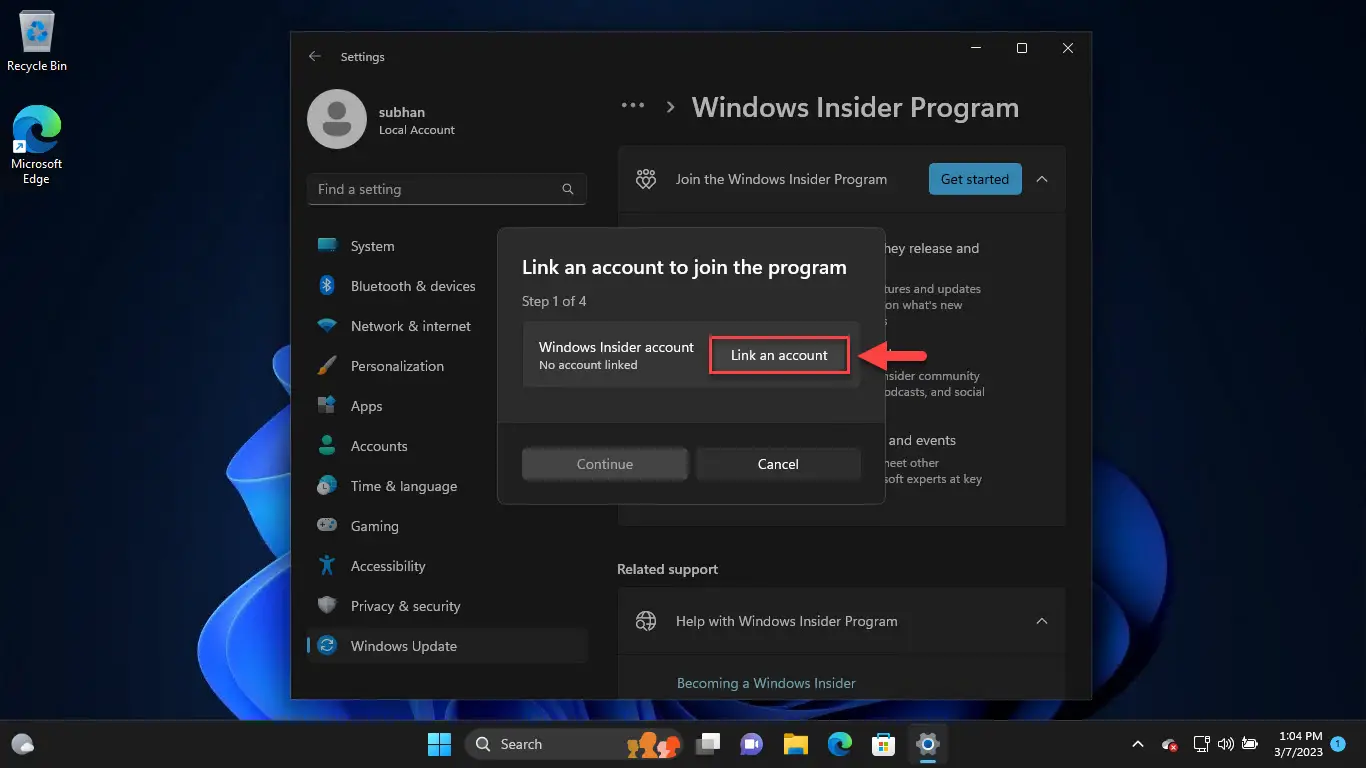
Task: Open the Microsoft Edge desktop shortcut
Action: pyautogui.click(x=37, y=145)
